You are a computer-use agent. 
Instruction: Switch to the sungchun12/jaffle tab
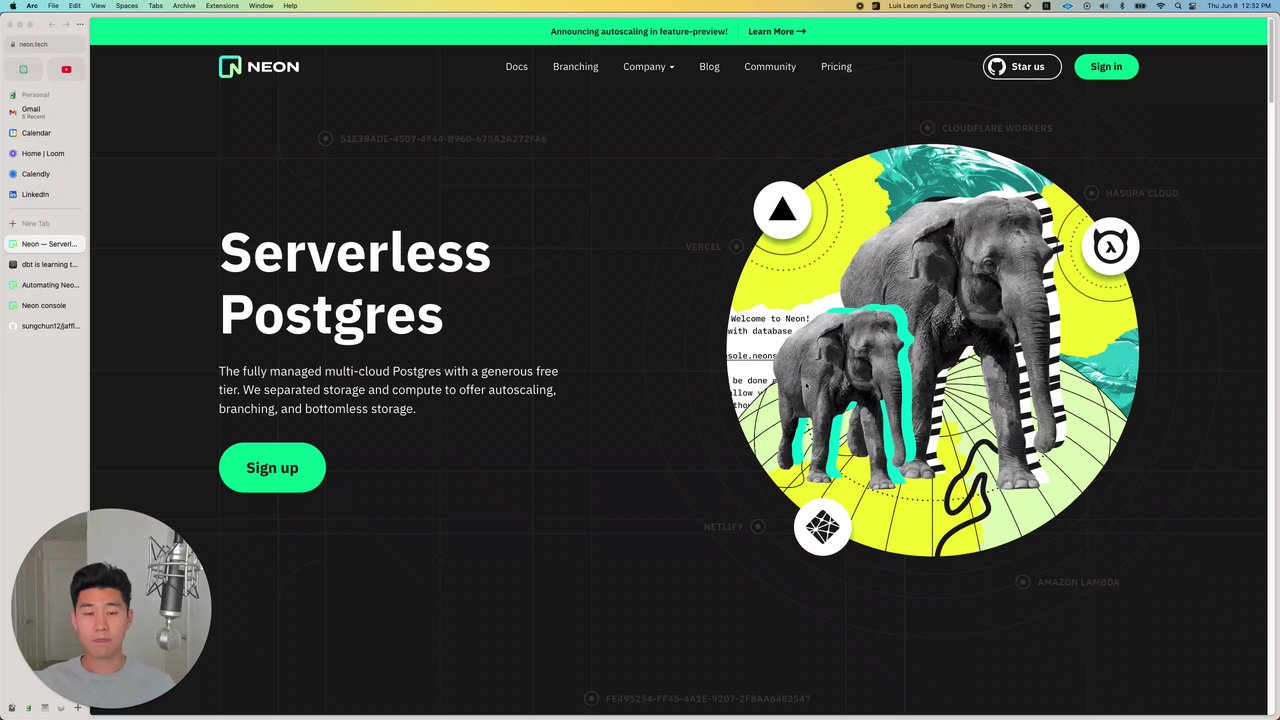click(44, 326)
